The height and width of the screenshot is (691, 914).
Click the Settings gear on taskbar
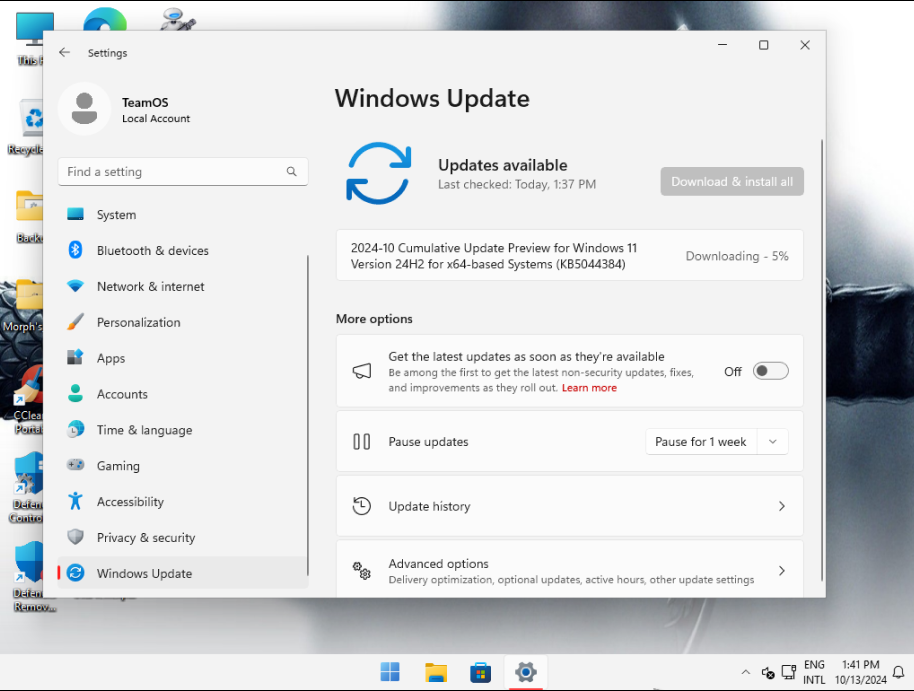(x=525, y=672)
